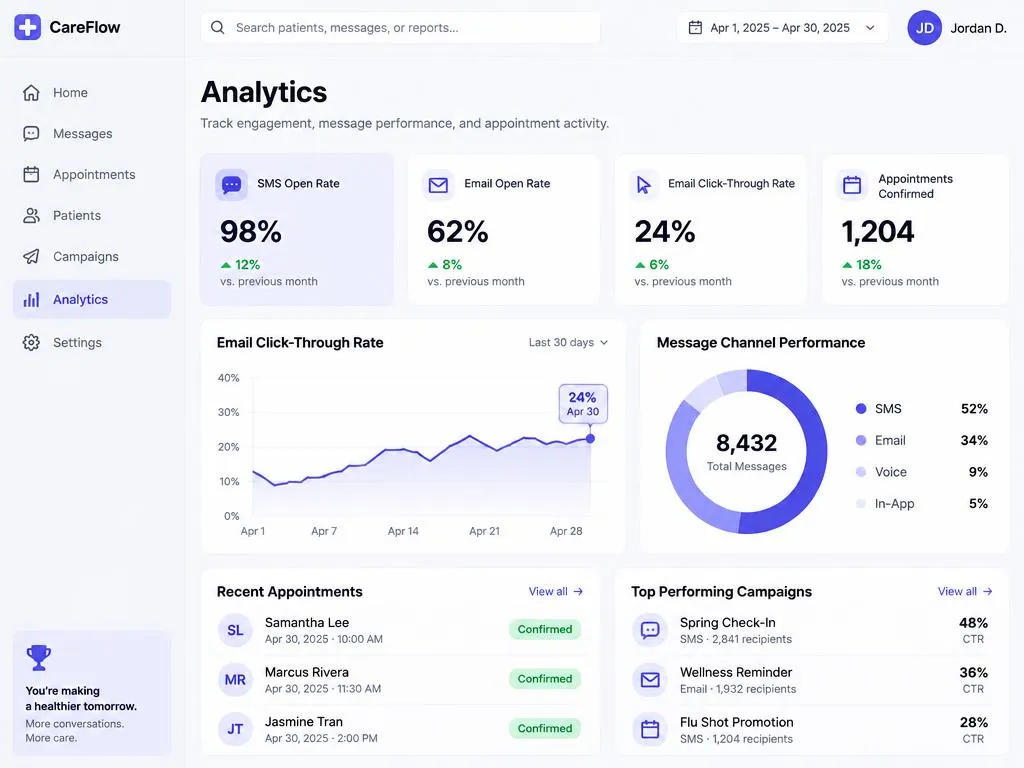Click the Home house icon in sidebar
The image size is (1024, 768).
click(x=31, y=93)
